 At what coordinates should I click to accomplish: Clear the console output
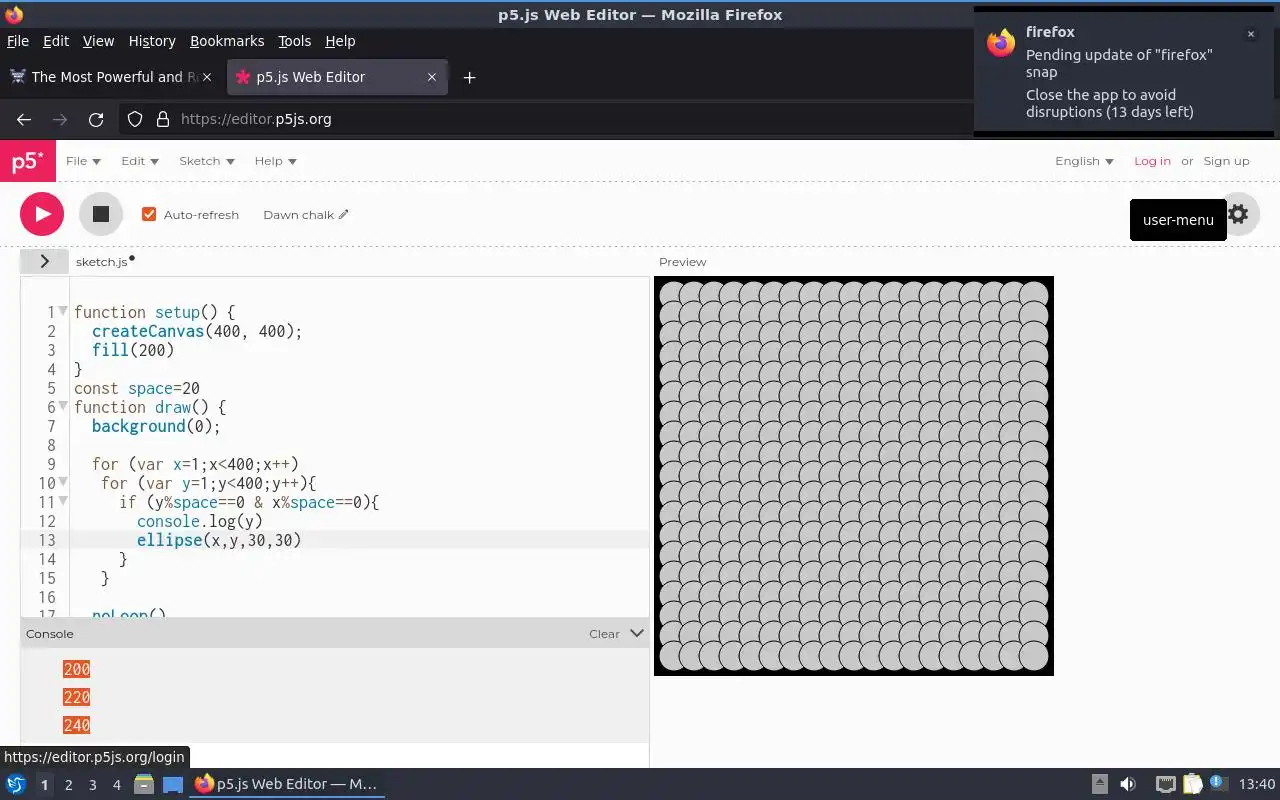(604, 634)
